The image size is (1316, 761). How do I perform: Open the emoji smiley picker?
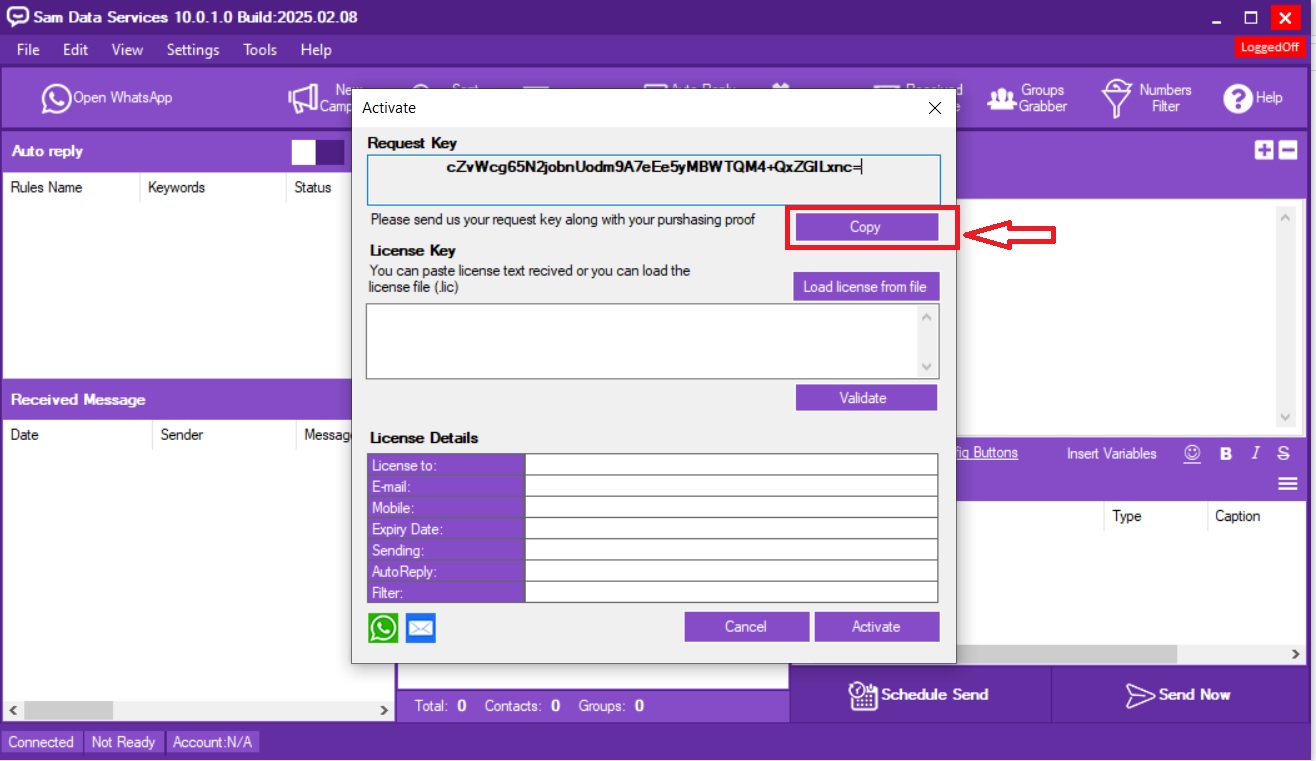click(x=1192, y=453)
